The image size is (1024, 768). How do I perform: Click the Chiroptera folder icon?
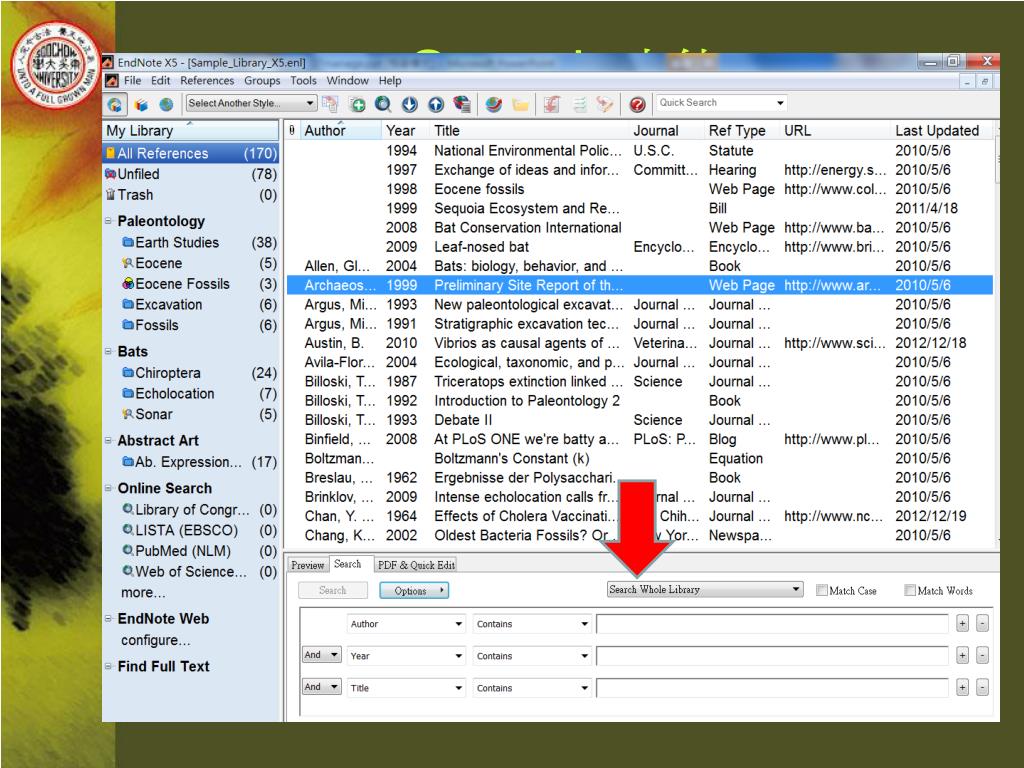tap(128, 373)
